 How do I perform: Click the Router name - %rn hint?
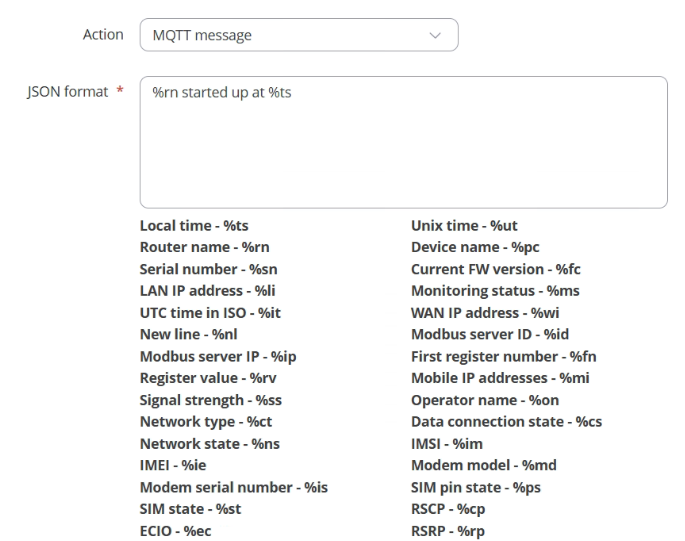pos(204,247)
